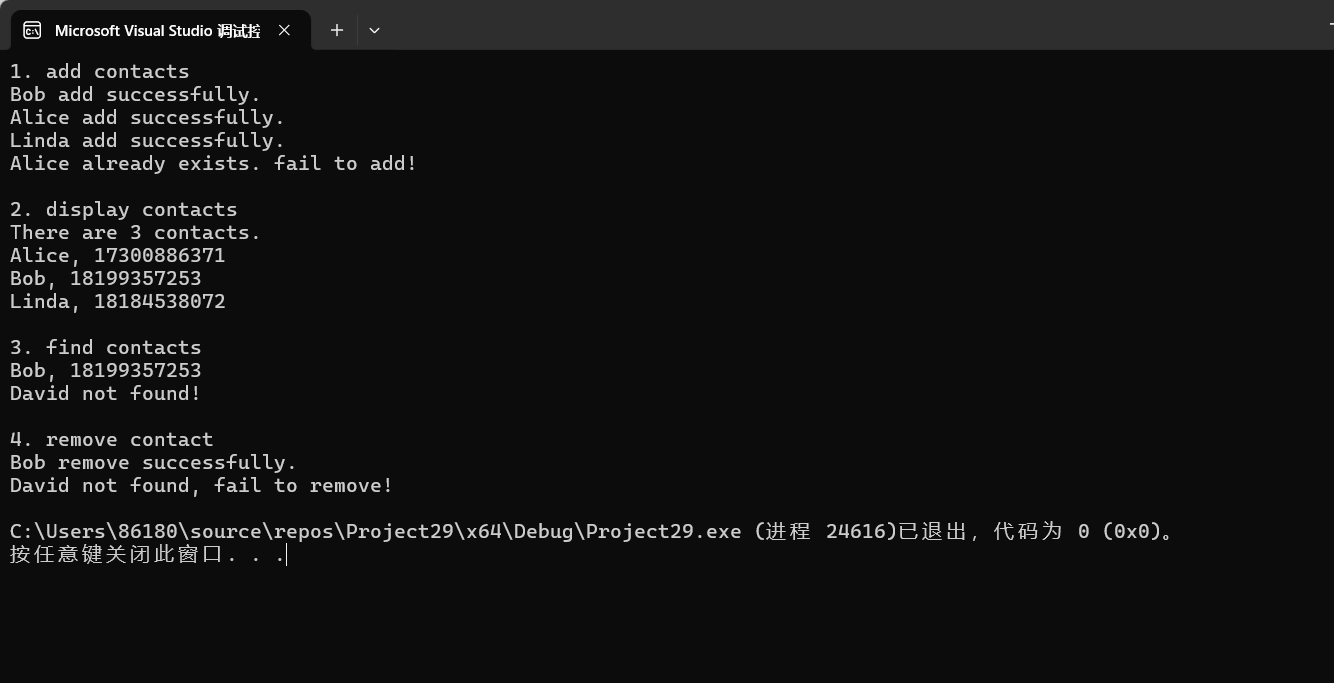
Task: Click the "2. display contacts" heading line
Action: click(123, 210)
